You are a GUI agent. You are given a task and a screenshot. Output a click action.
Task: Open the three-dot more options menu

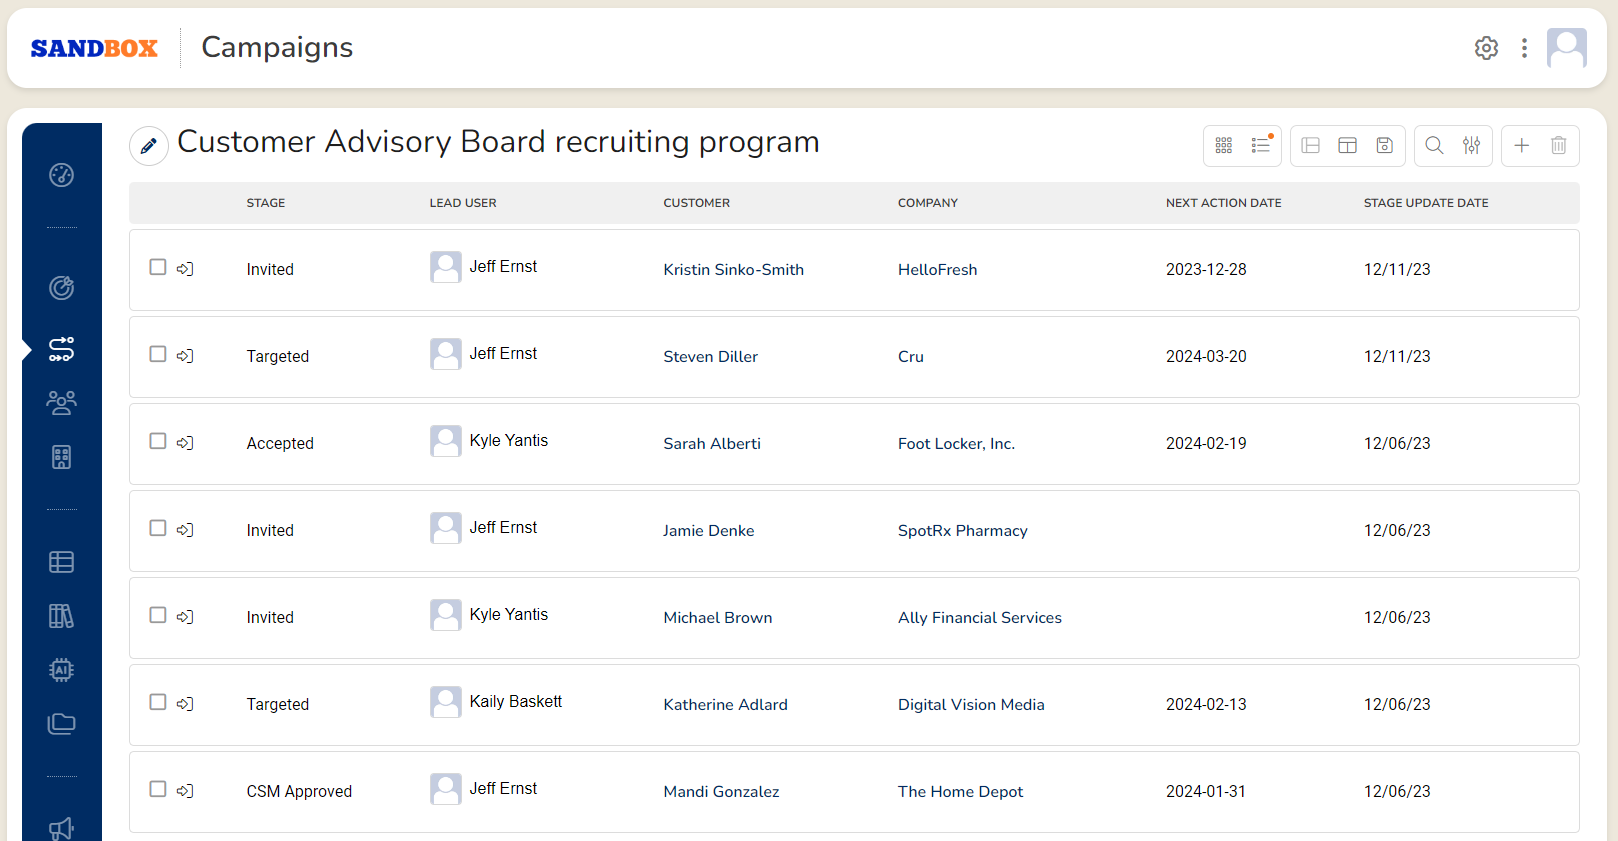[x=1524, y=48]
